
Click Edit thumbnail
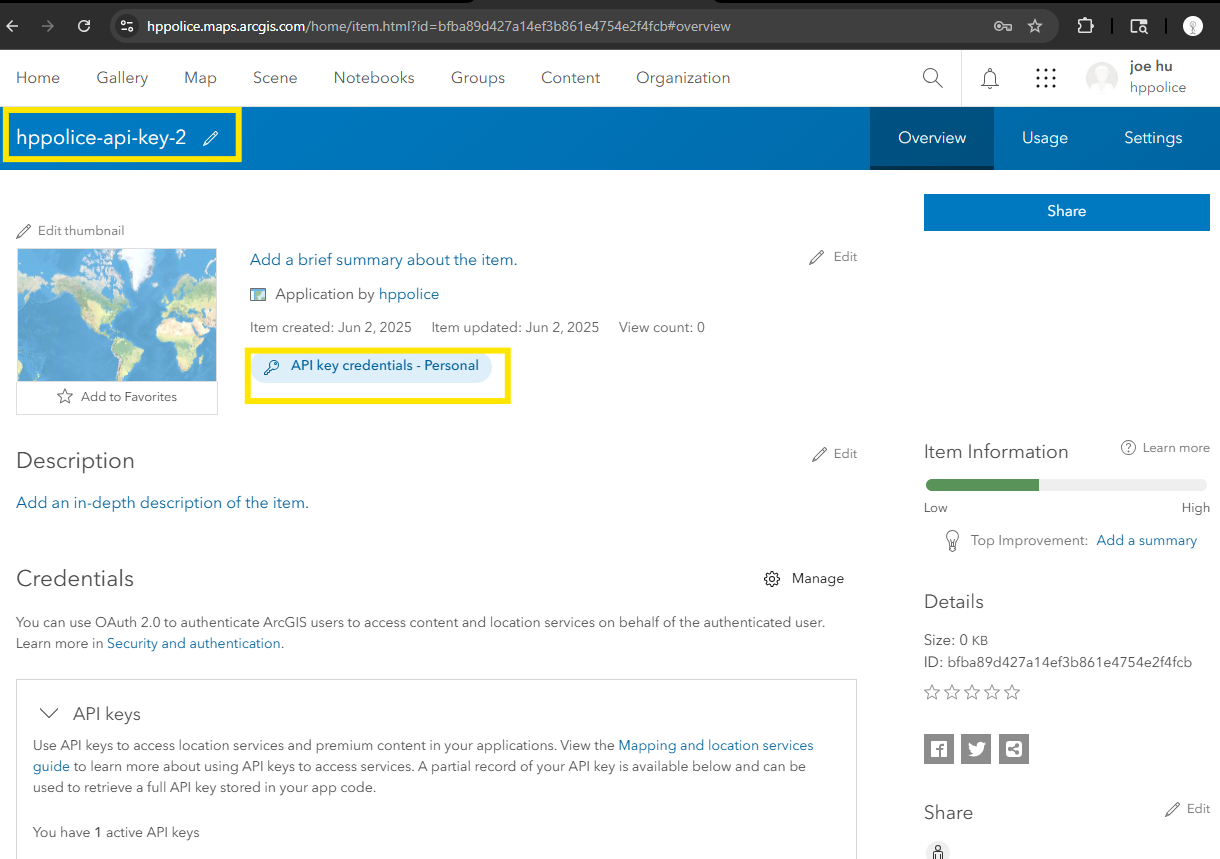(70, 230)
